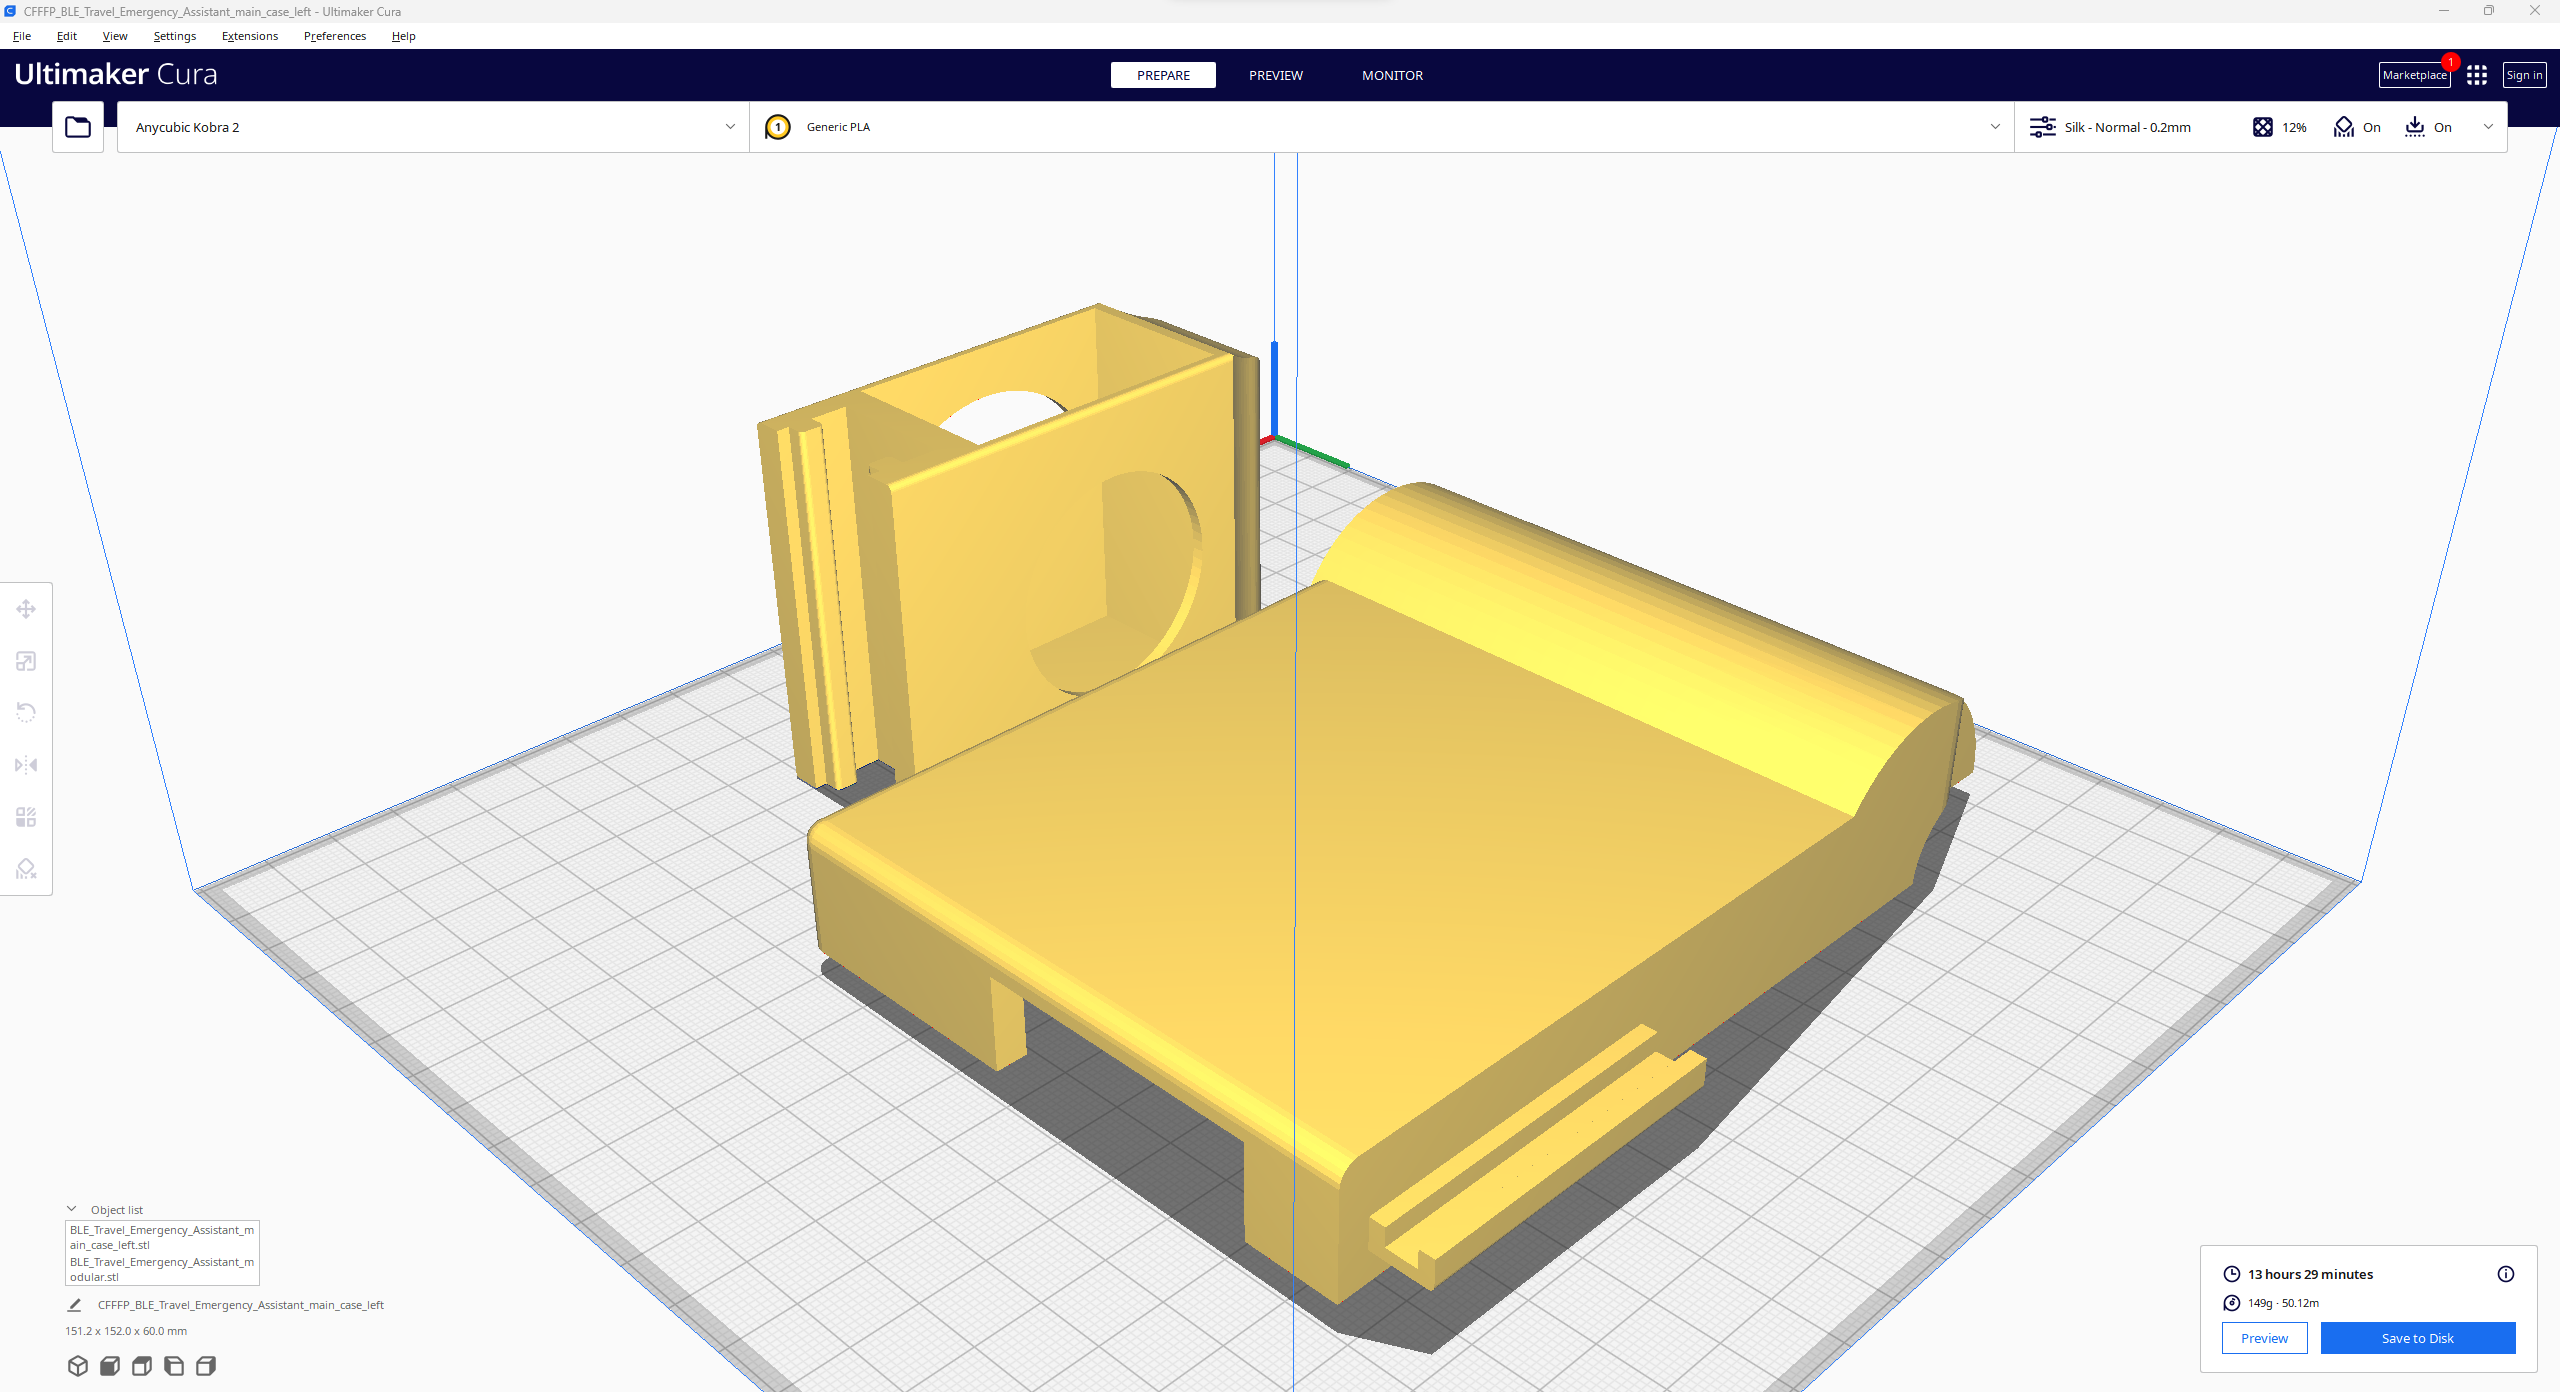This screenshot has height=1392, width=2560.
Task: Click the 3D view camera preset icon
Action: 77,1365
